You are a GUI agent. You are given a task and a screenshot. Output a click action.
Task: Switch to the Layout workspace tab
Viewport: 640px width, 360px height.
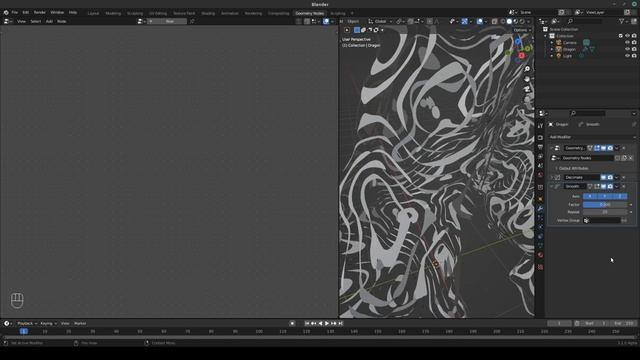(x=93, y=13)
